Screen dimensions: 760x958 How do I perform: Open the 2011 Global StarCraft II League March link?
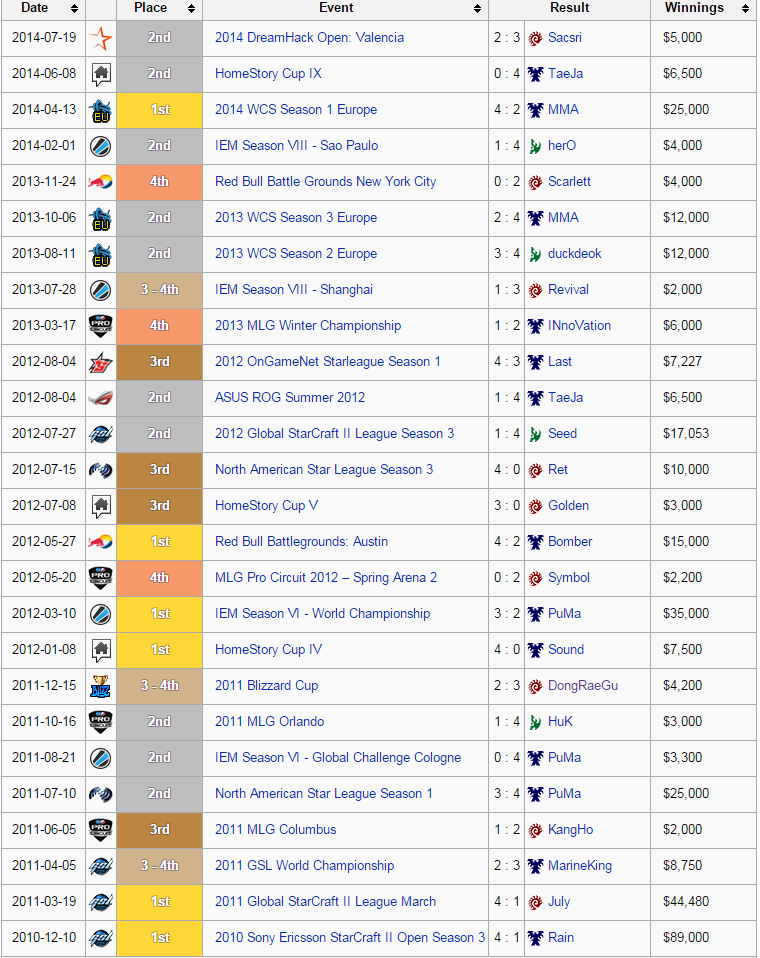(326, 901)
